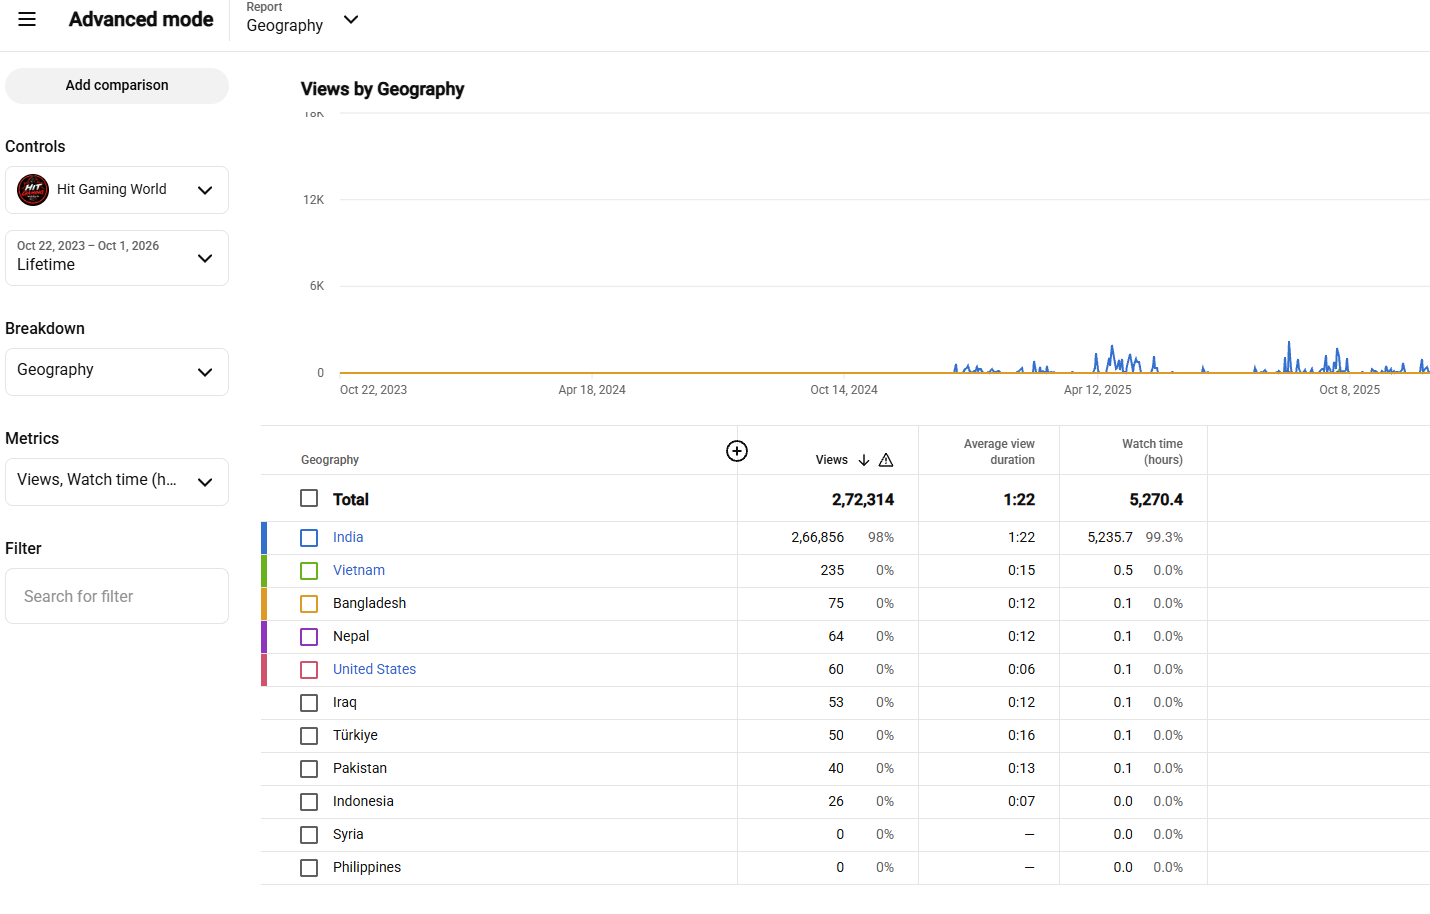Uncheck the India row checkbox
Viewport: 1430px width, 914px height.
(309, 538)
